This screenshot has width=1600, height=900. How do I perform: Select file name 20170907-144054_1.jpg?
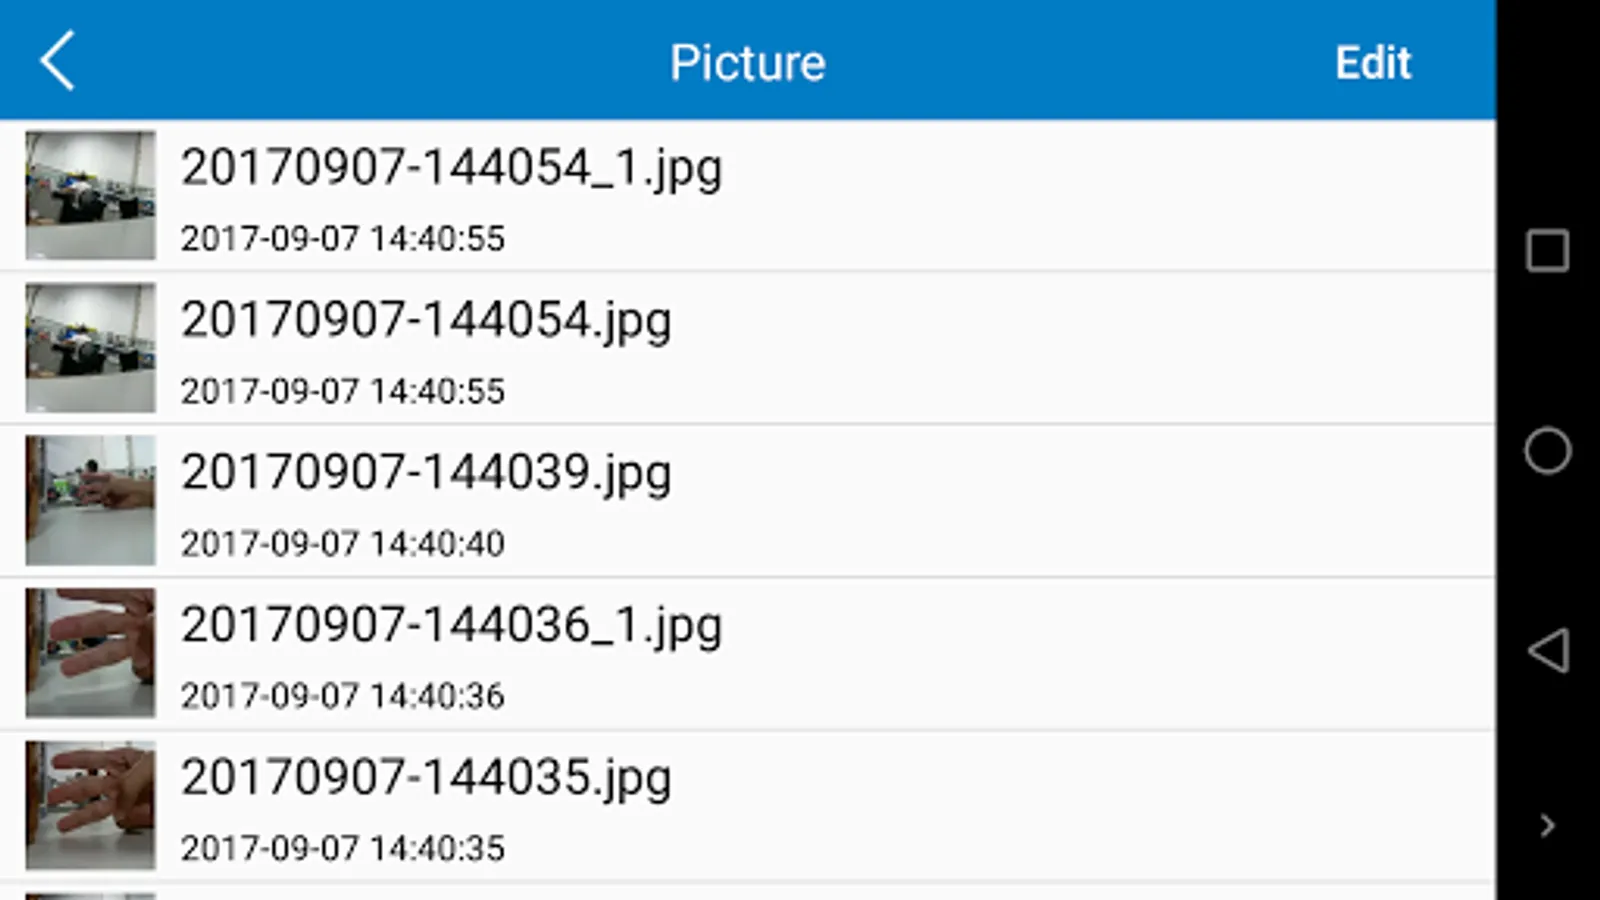tap(451, 168)
